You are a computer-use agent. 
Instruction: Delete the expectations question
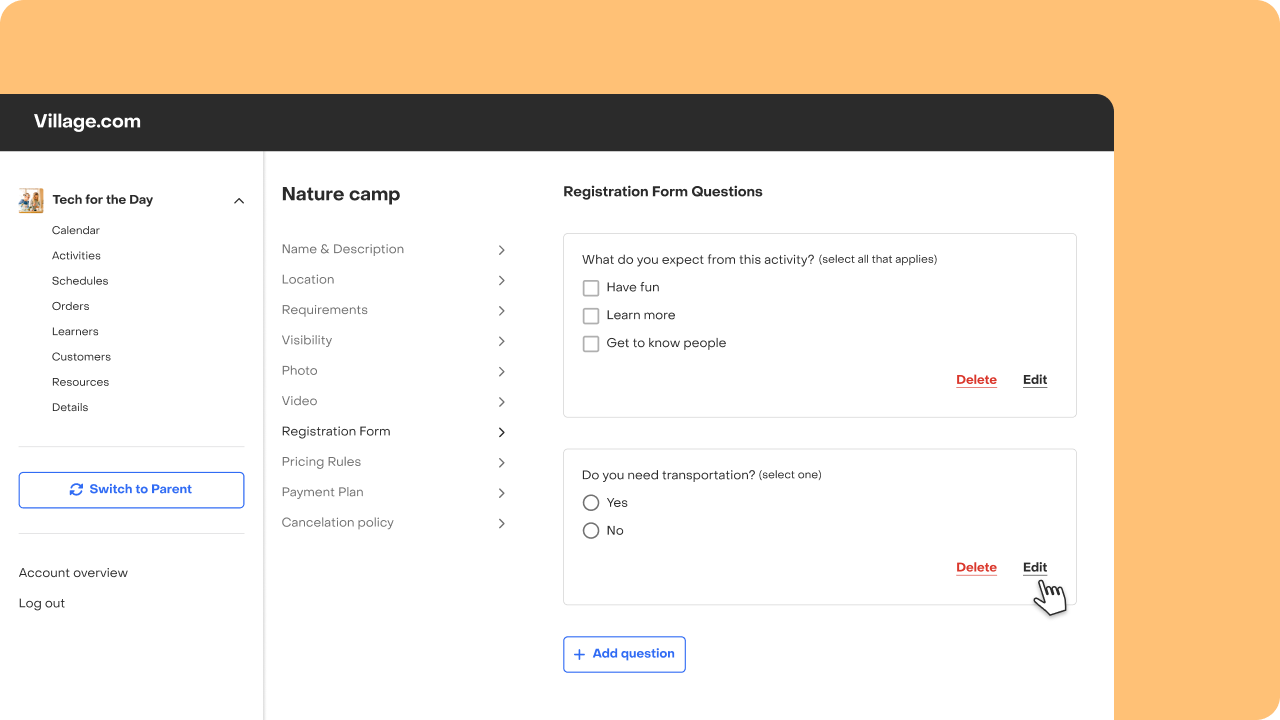tap(976, 380)
